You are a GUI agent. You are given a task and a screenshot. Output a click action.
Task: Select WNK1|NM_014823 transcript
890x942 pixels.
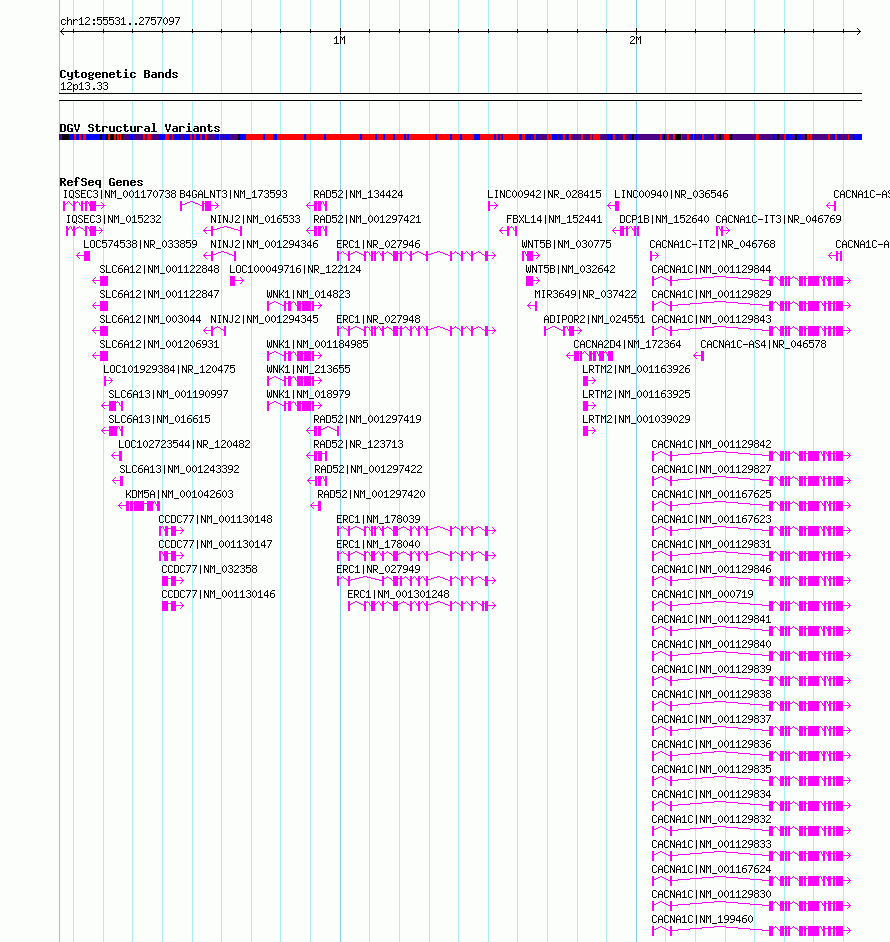(x=308, y=294)
